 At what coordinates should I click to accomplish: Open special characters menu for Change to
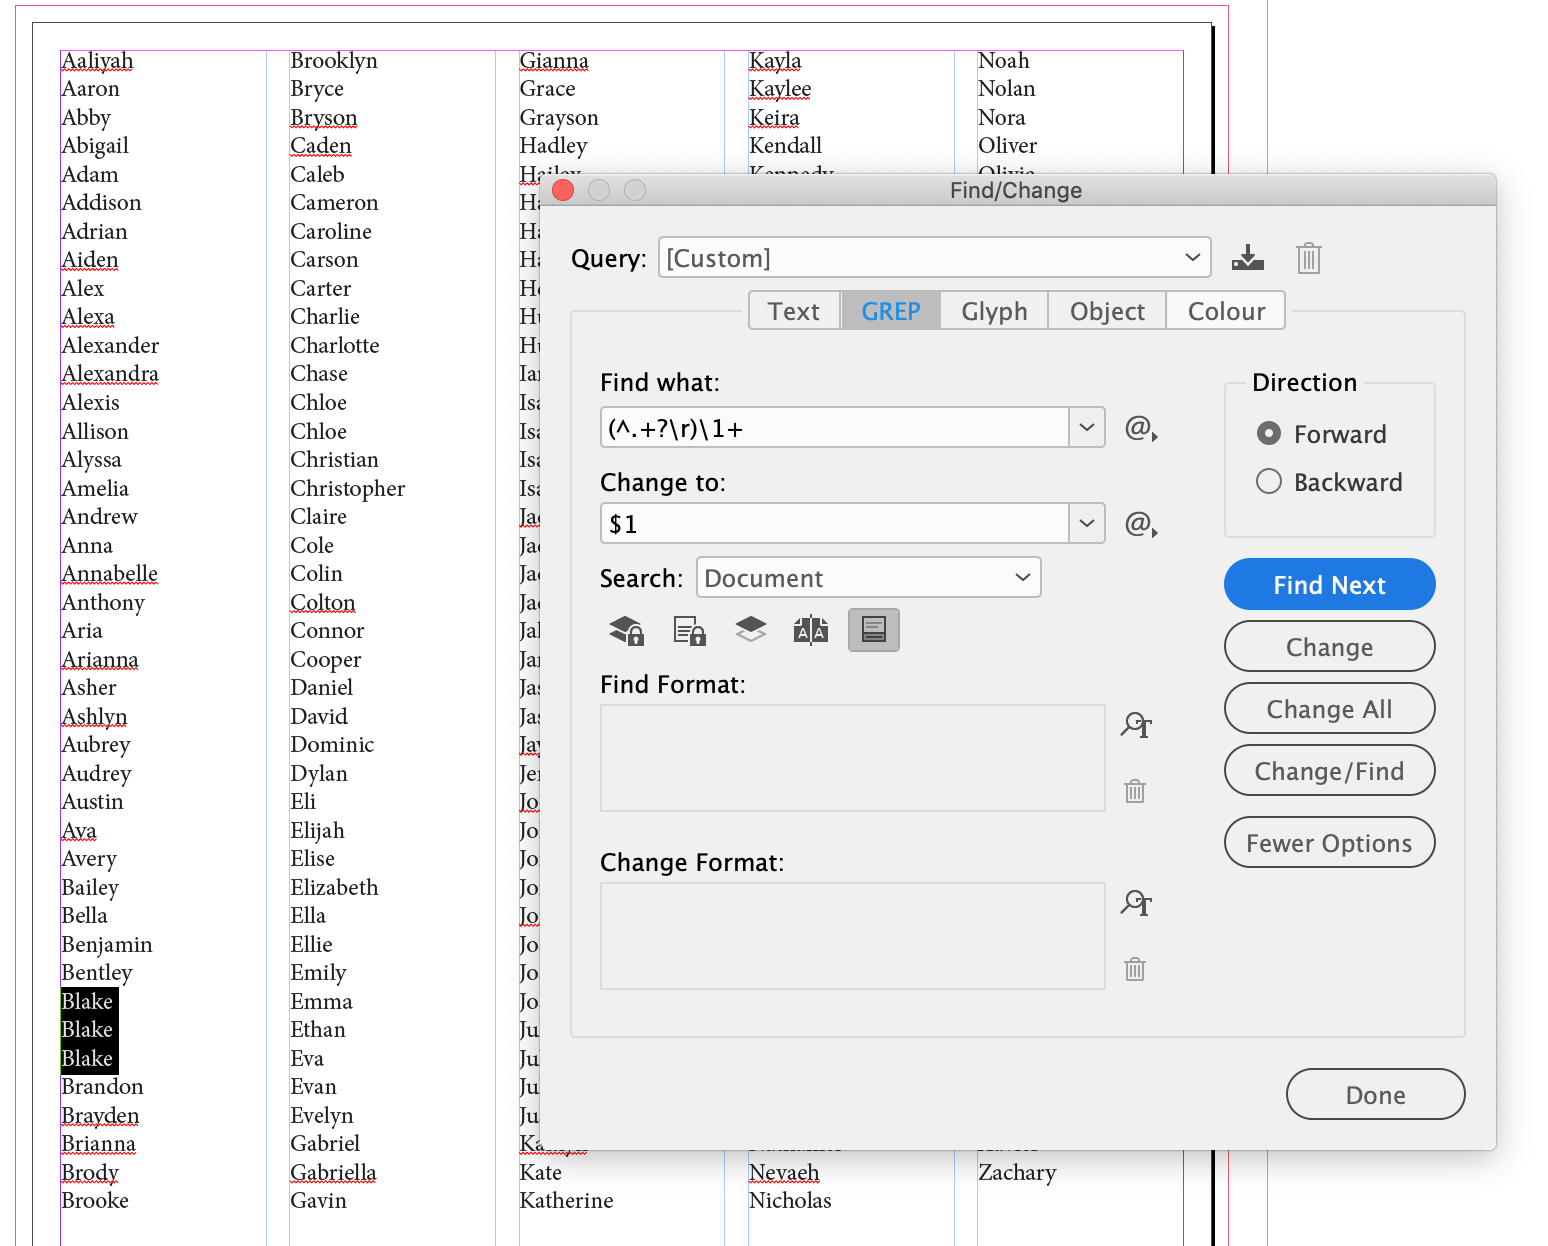(x=1140, y=523)
